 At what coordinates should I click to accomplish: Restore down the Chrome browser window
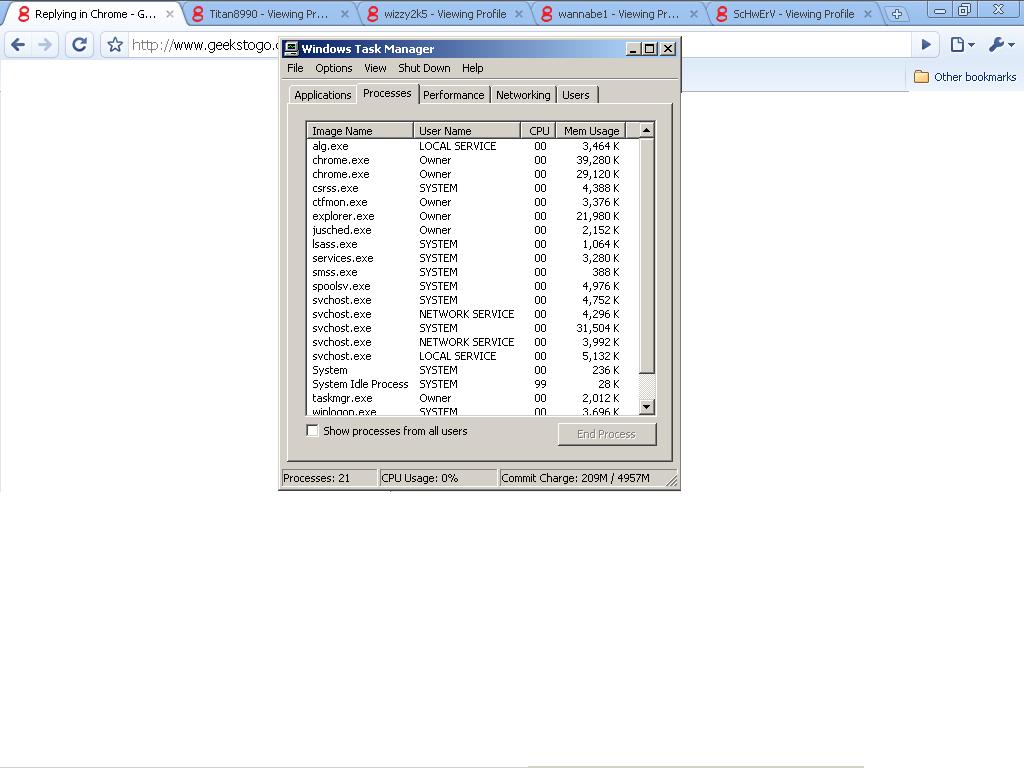(965, 10)
